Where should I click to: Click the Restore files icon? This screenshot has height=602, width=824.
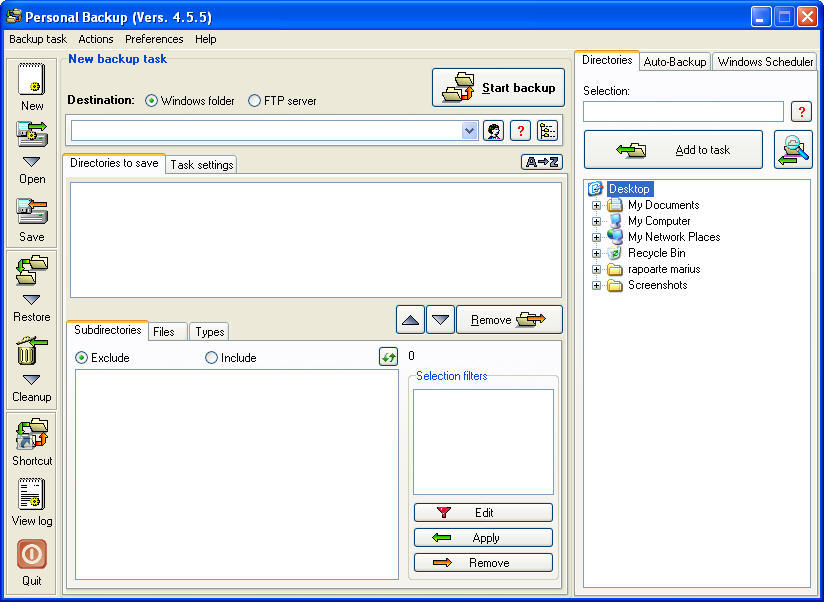32,270
